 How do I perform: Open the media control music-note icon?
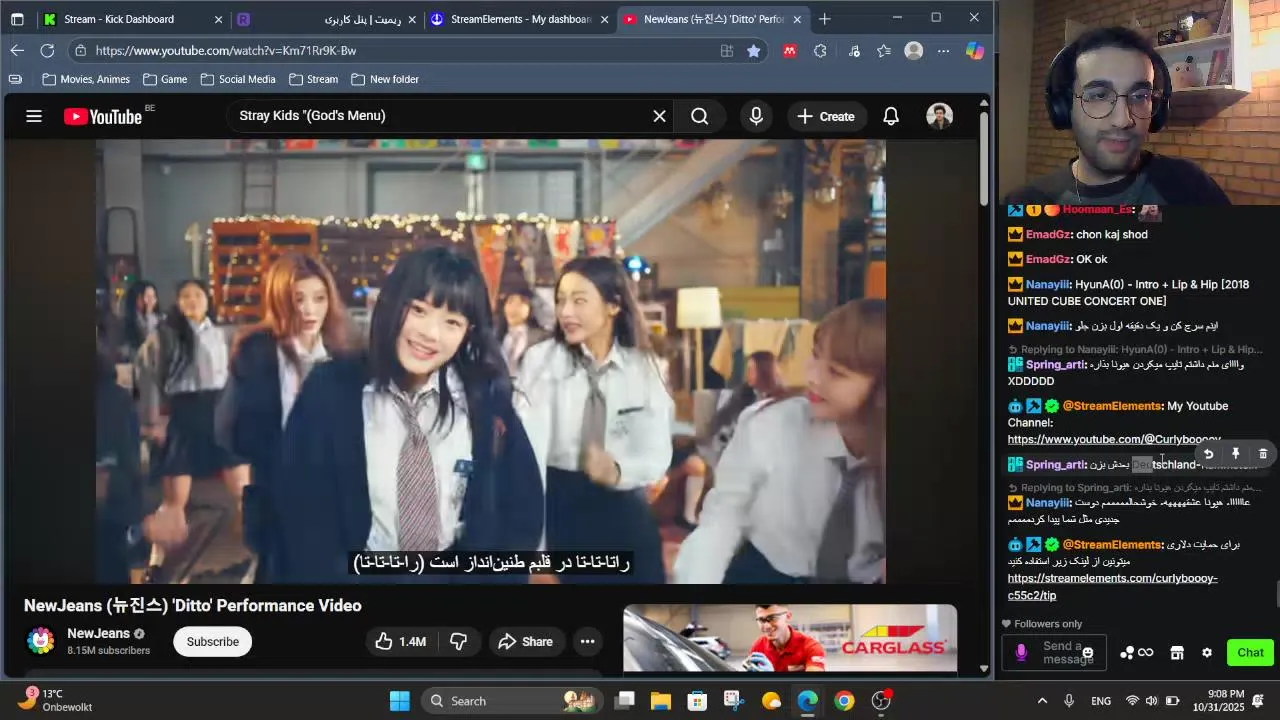point(853,50)
